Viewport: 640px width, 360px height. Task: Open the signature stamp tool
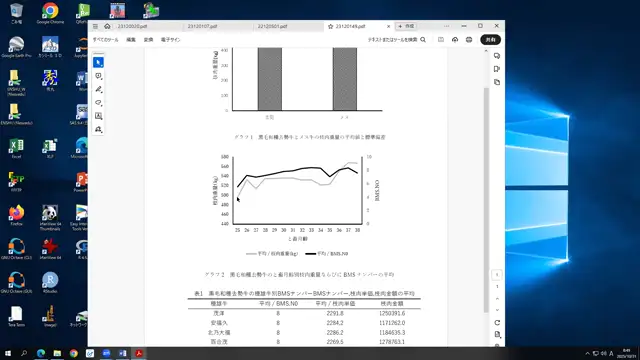[x=98, y=129]
